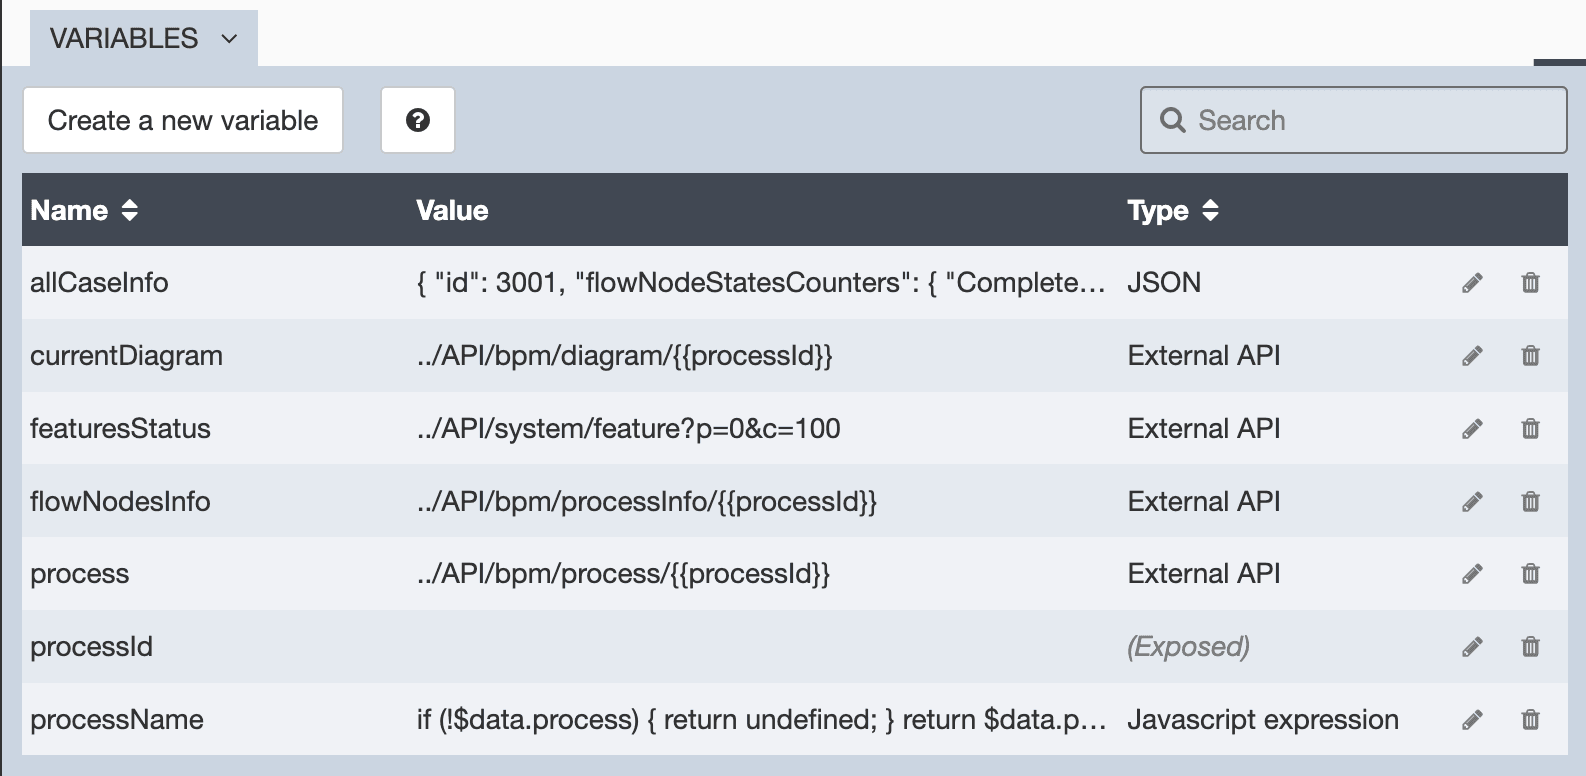Click Create a new variable
This screenshot has height=776, width=1586.
click(182, 119)
